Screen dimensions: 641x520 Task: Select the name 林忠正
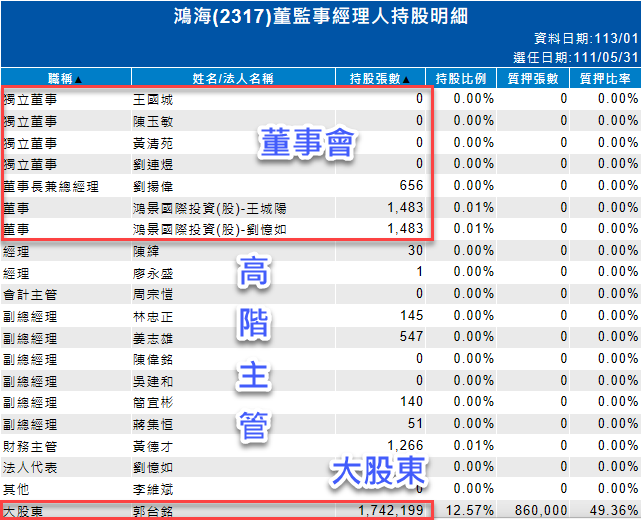[153, 316]
